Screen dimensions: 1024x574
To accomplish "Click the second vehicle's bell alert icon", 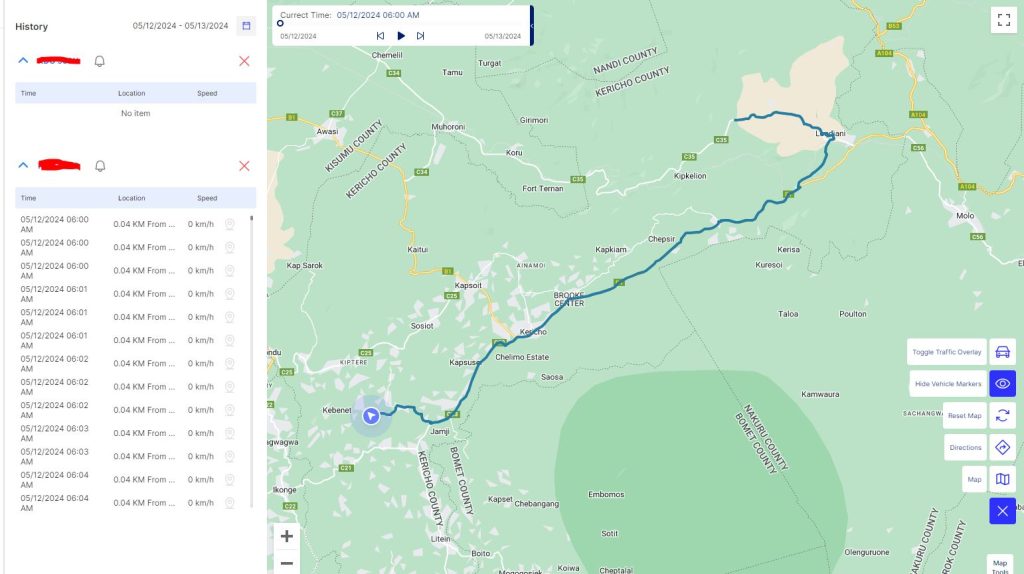I will click(100, 166).
